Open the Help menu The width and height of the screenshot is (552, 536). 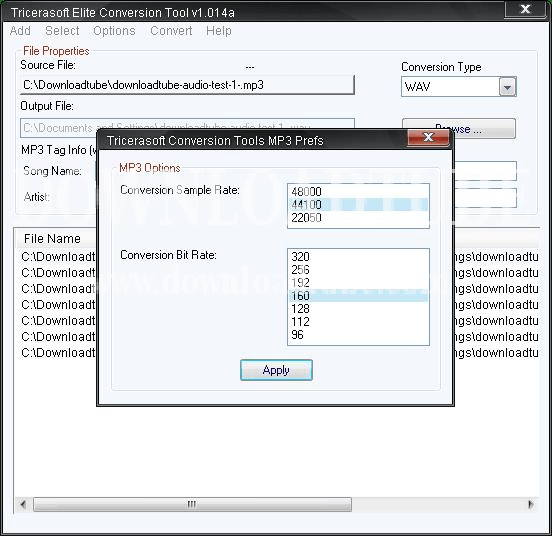[219, 31]
